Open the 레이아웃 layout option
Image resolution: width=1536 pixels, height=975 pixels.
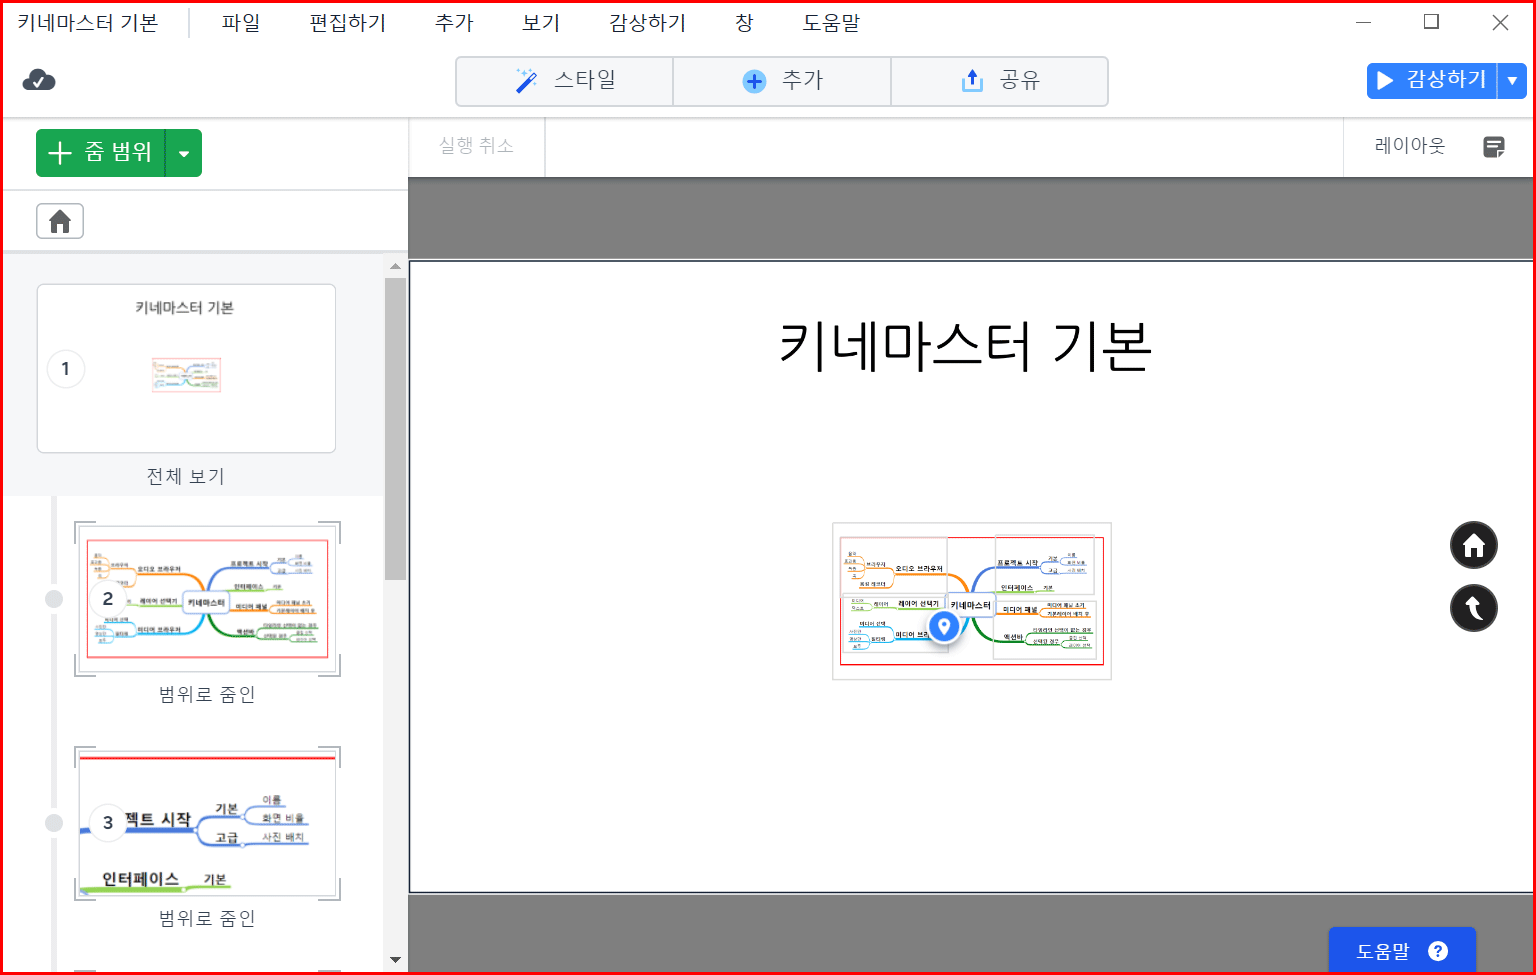click(x=1410, y=146)
